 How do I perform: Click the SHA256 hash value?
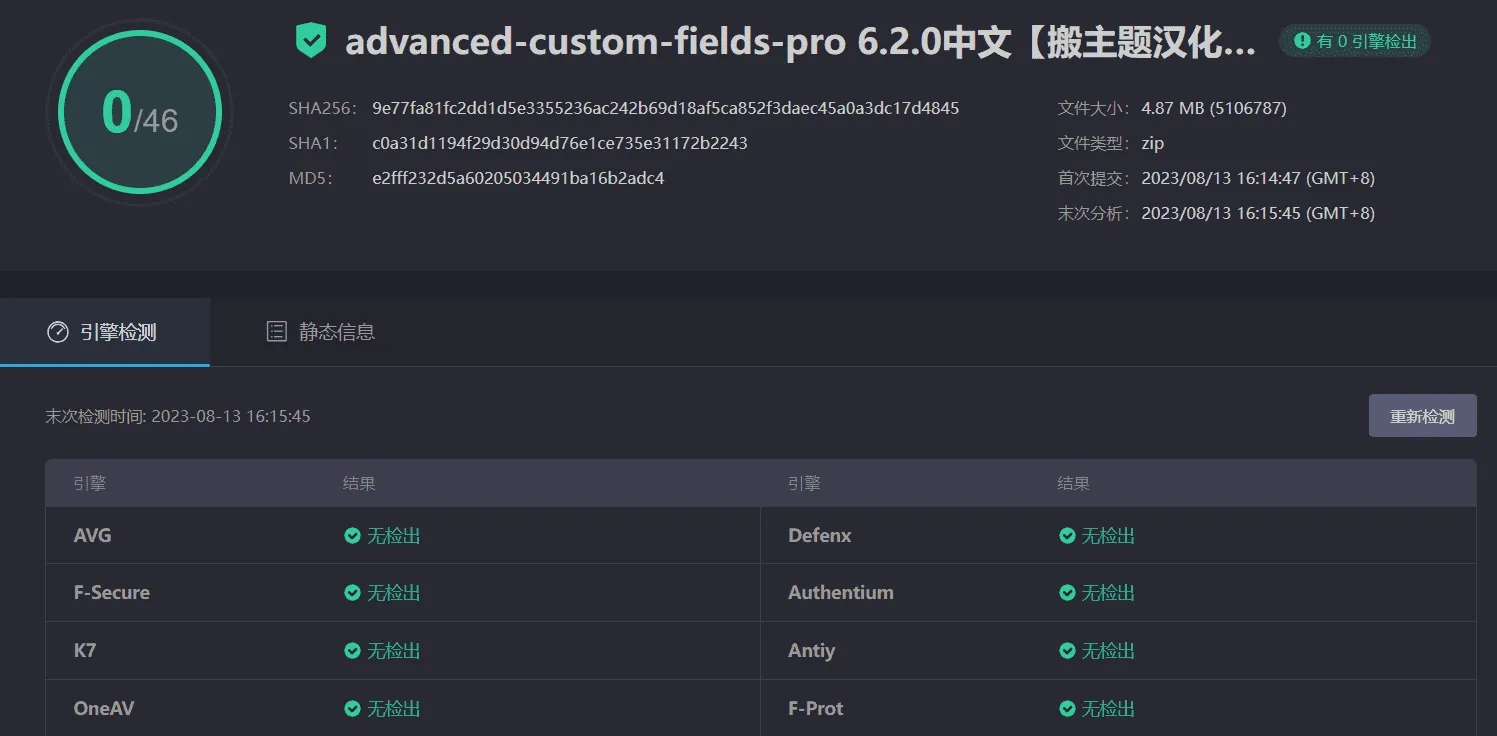[666, 108]
